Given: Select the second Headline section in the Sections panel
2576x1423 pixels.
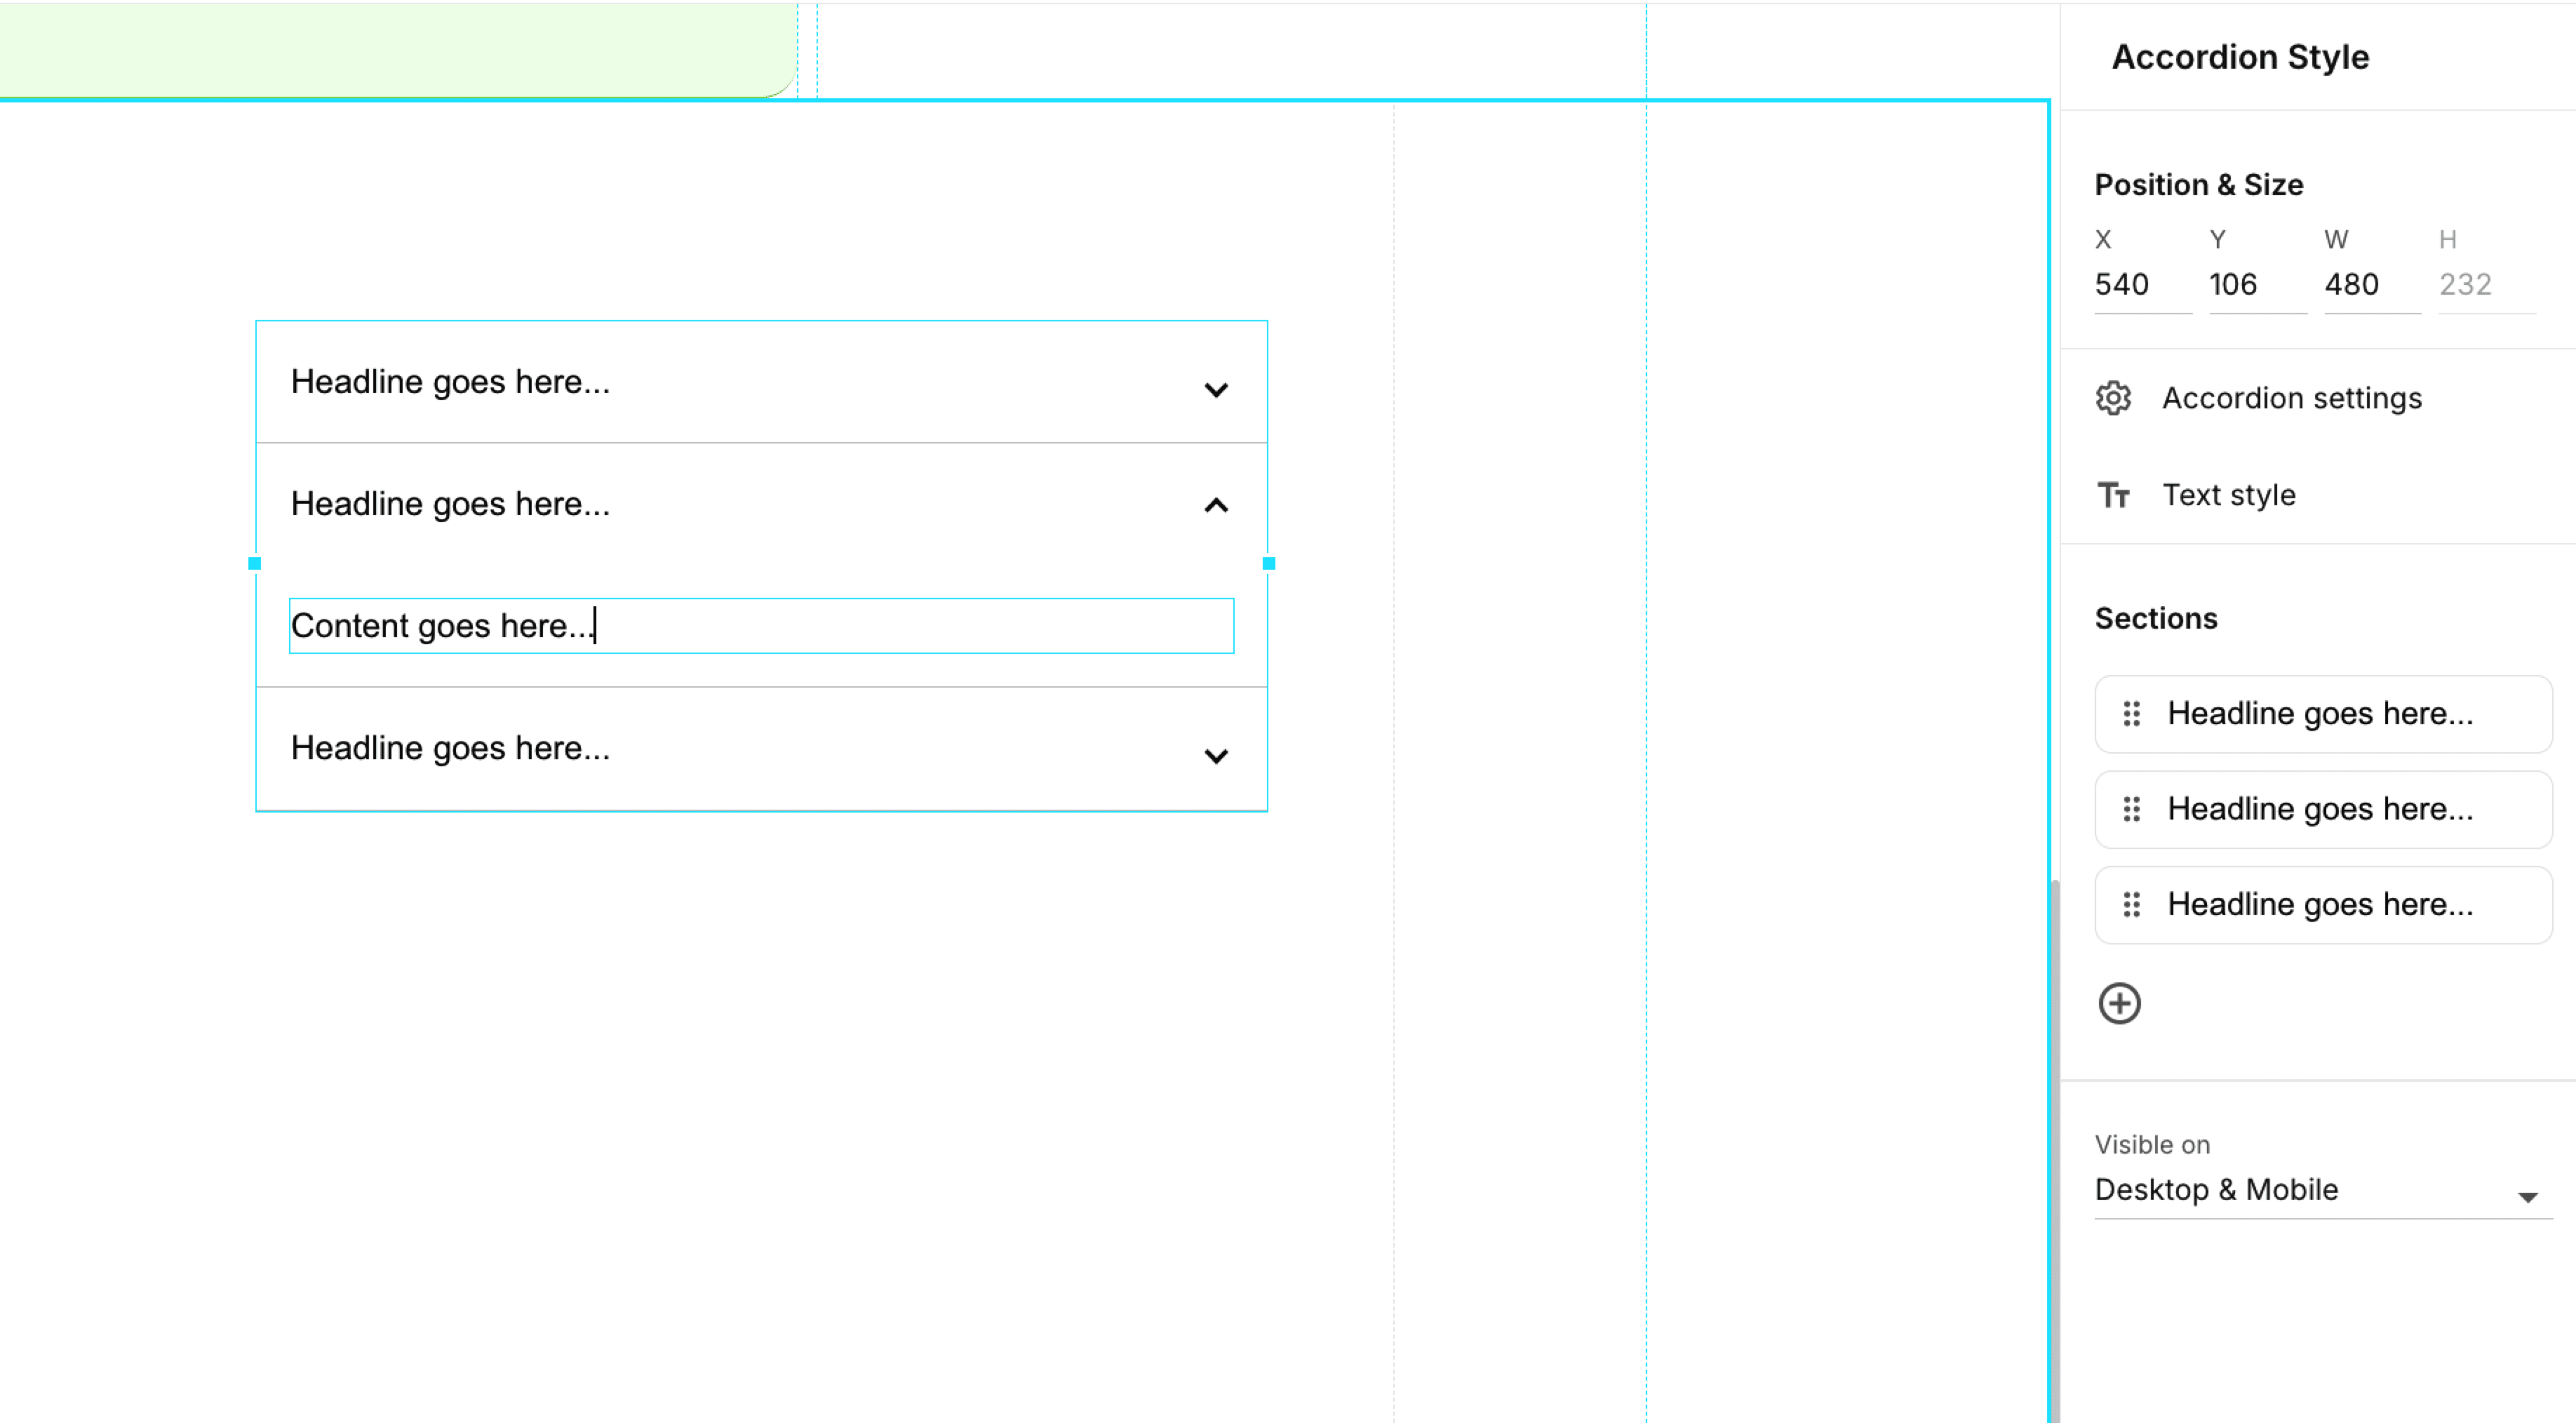Looking at the screenshot, I should pyautogui.click(x=2323, y=809).
